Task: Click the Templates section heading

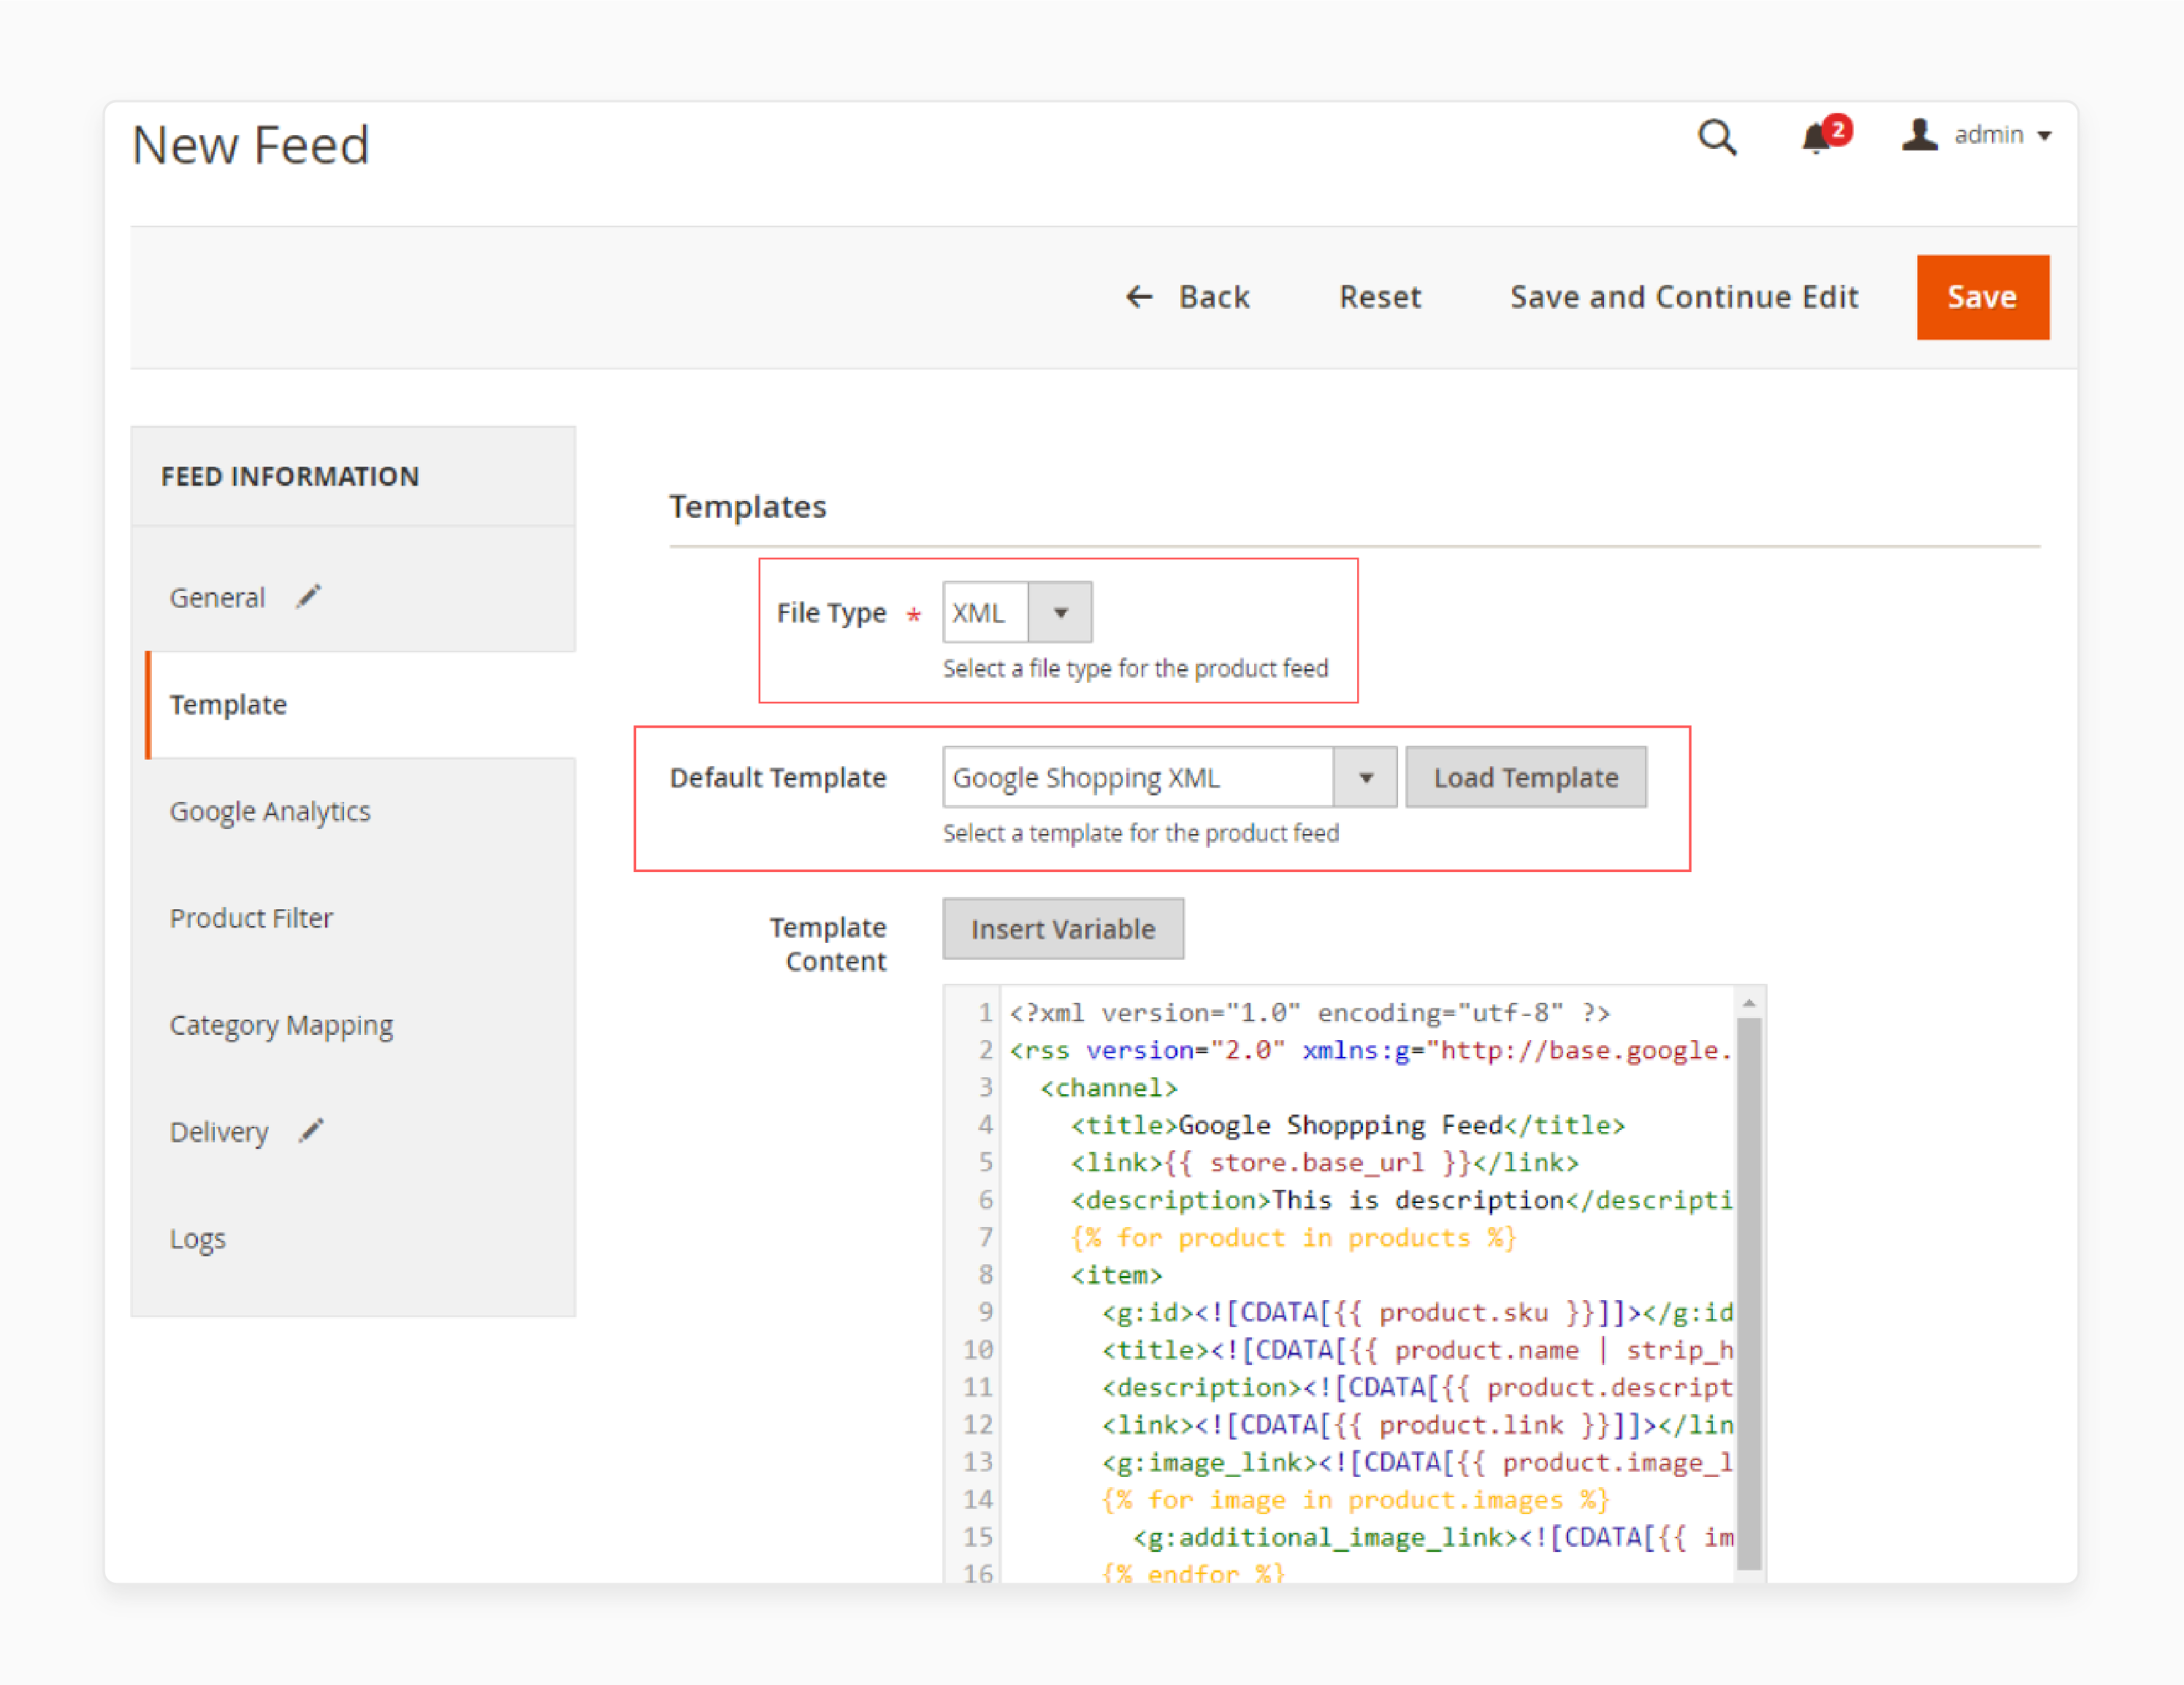Action: [x=747, y=506]
